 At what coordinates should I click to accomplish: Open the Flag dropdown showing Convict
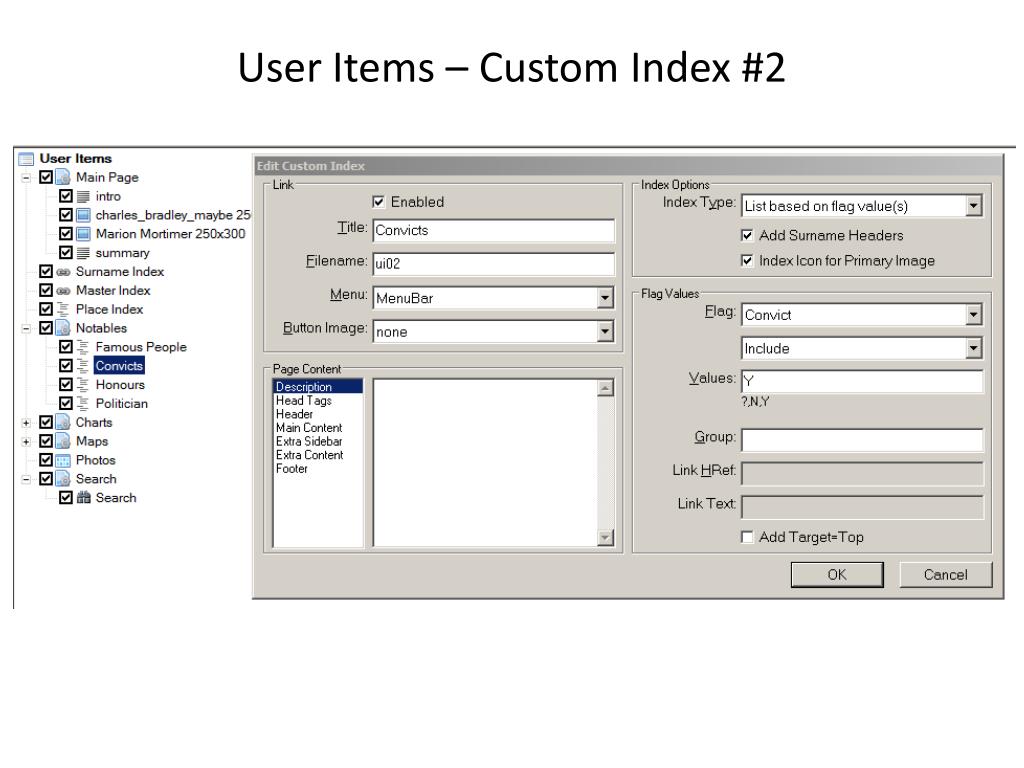point(973,315)
